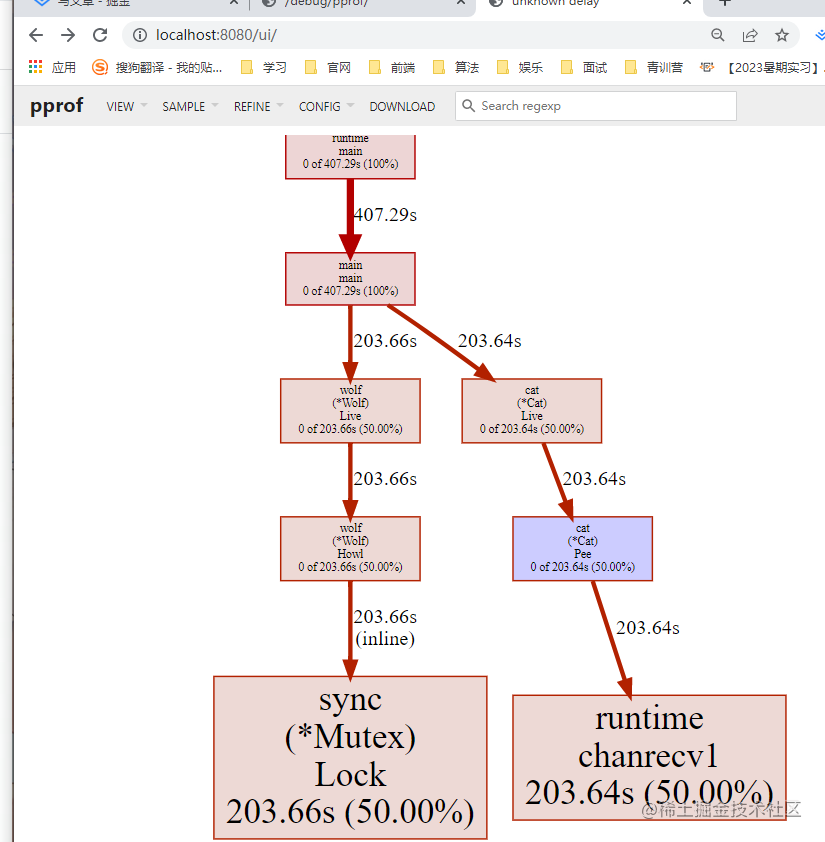Select the cat (*Cat) Live node
Screen dimensions: 825x842
tap(532, 411)
